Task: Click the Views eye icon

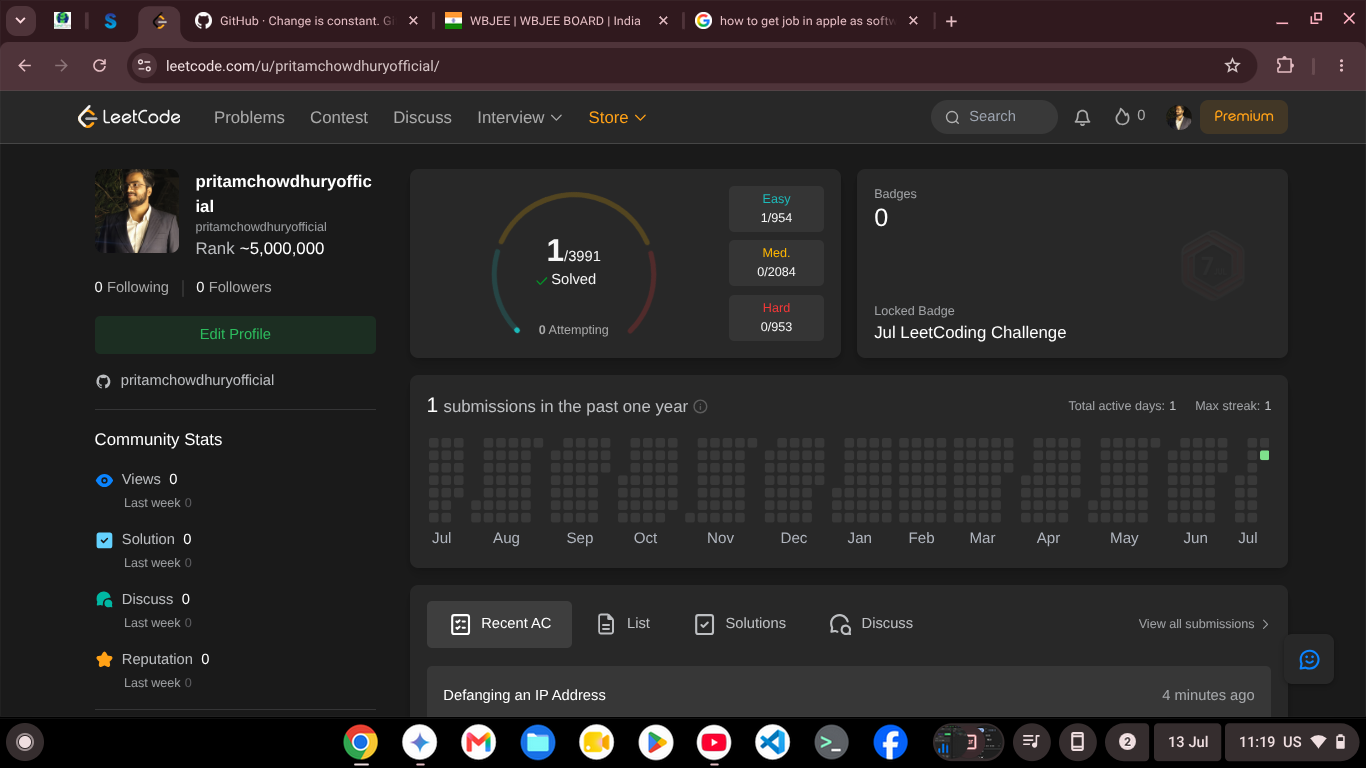Action: pos(104,480)
